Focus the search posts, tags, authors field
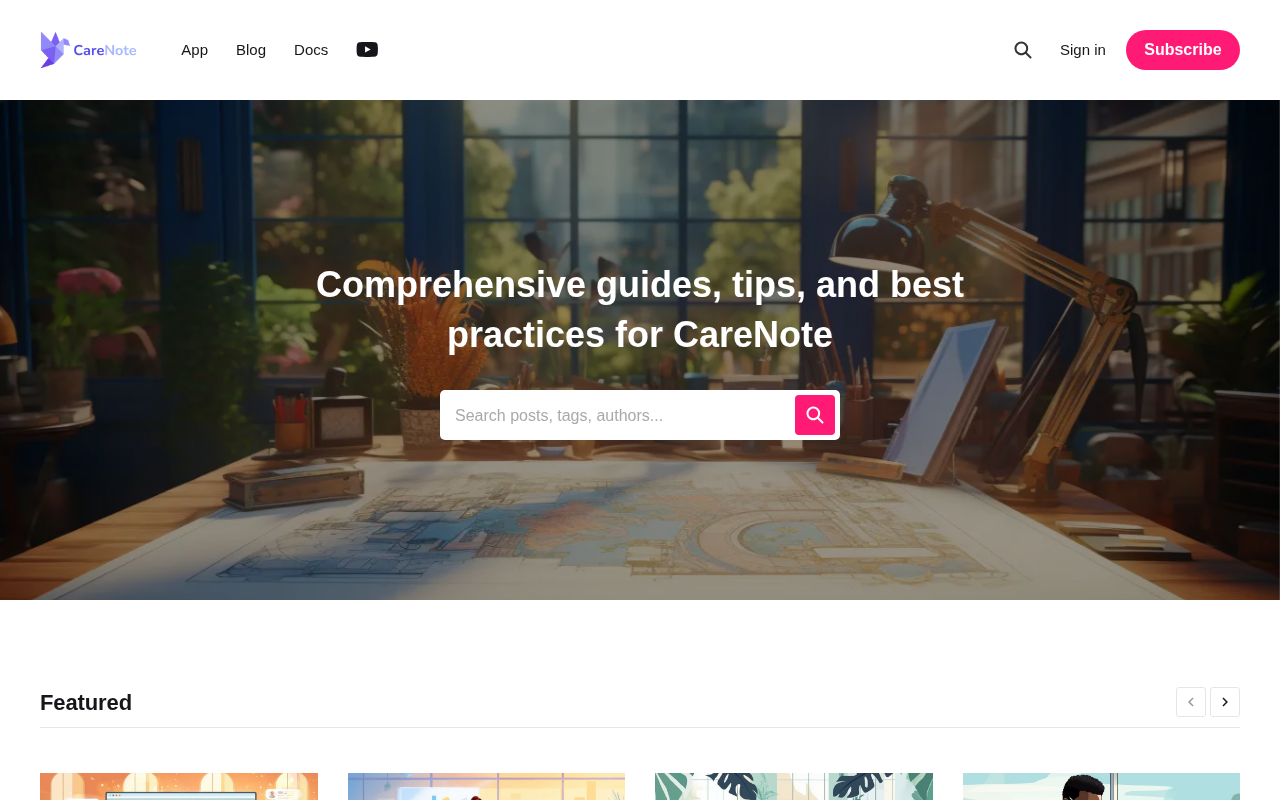This screenshot has height=800, width=1280. (617, 415)
